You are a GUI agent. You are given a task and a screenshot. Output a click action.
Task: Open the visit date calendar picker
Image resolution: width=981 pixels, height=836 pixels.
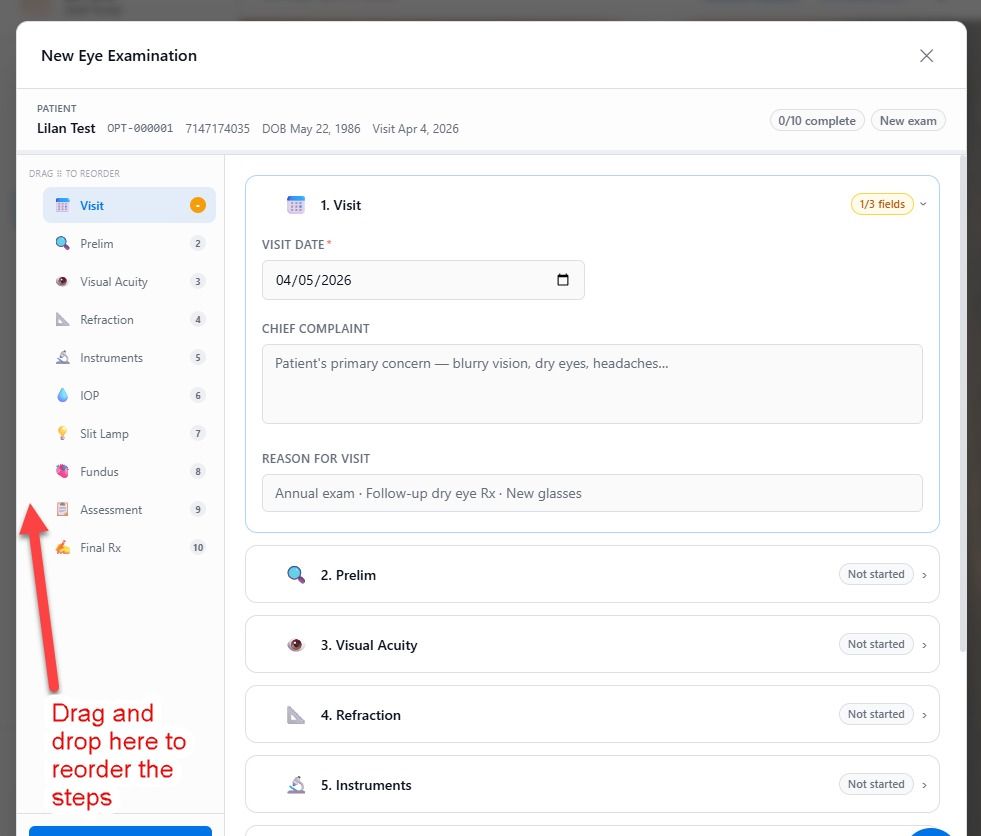(563, 280)
